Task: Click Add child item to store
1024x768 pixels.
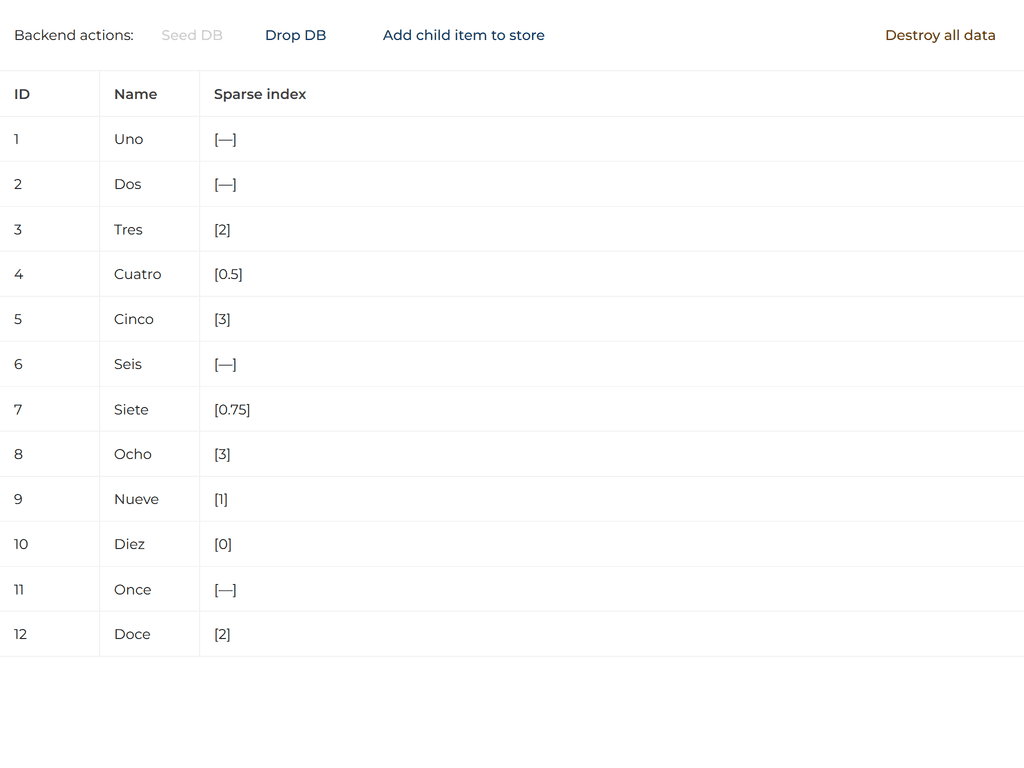Action: 463,35
